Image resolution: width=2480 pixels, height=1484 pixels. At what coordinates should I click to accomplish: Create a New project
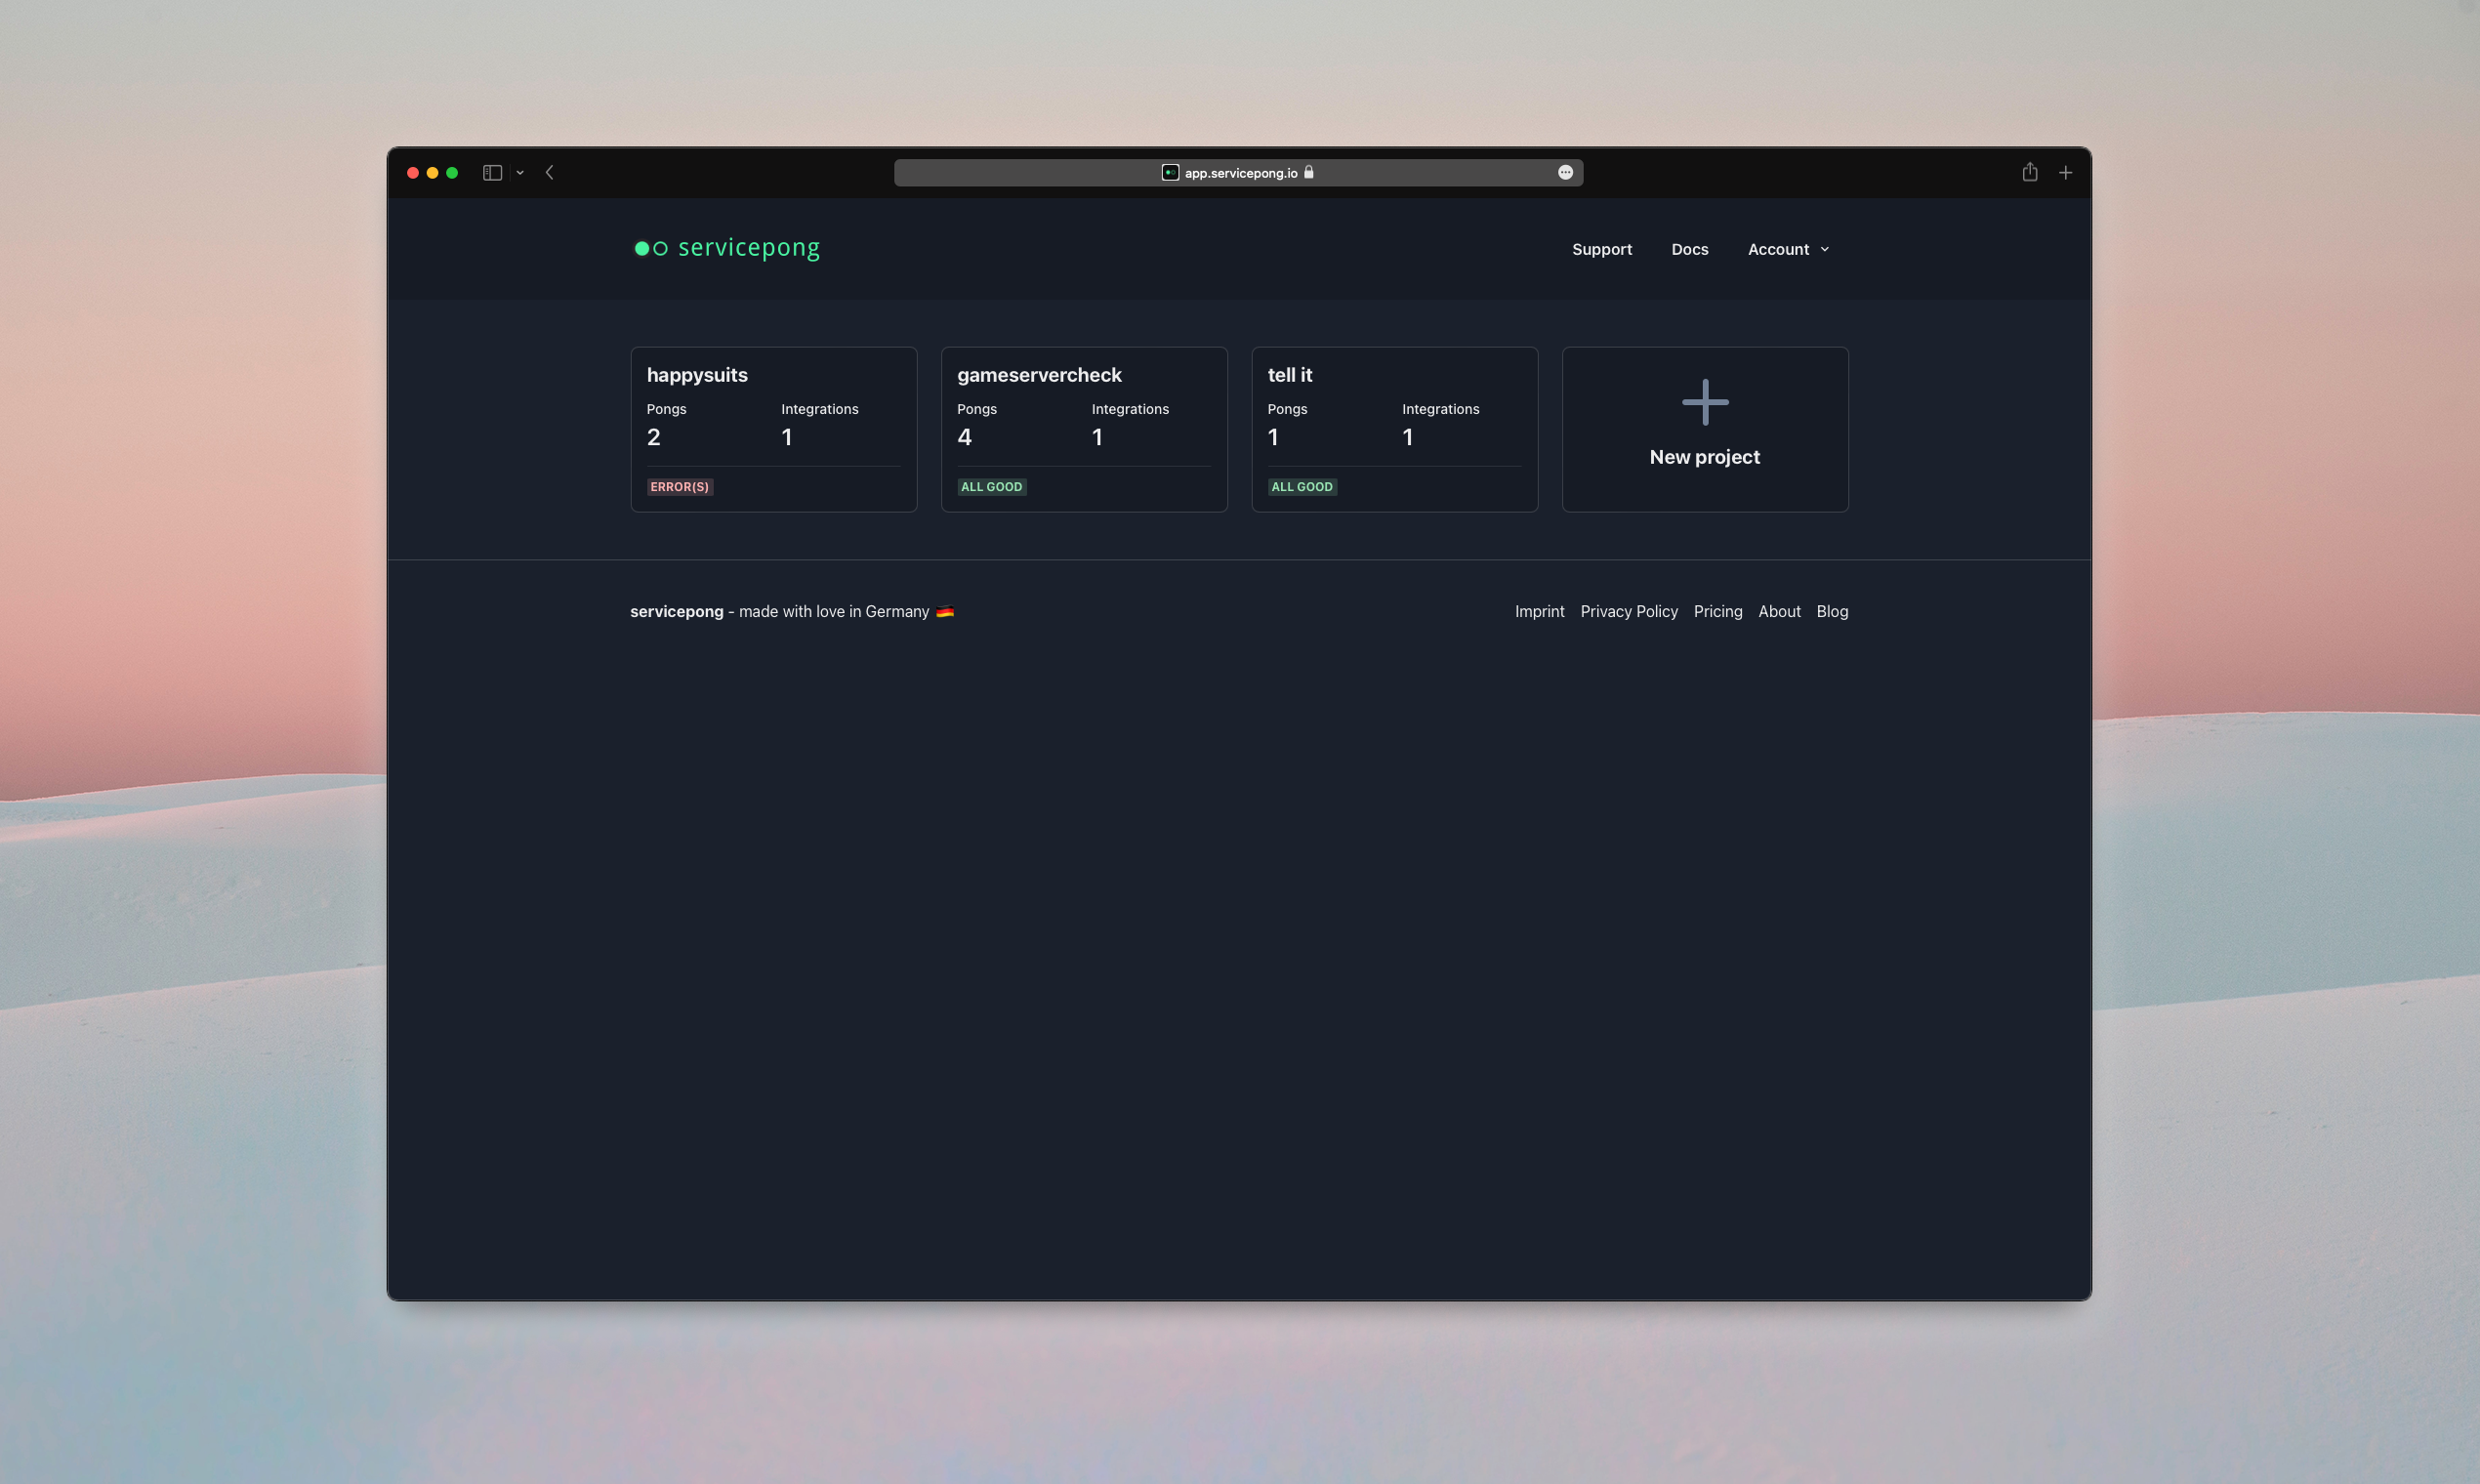point(1704,429)
